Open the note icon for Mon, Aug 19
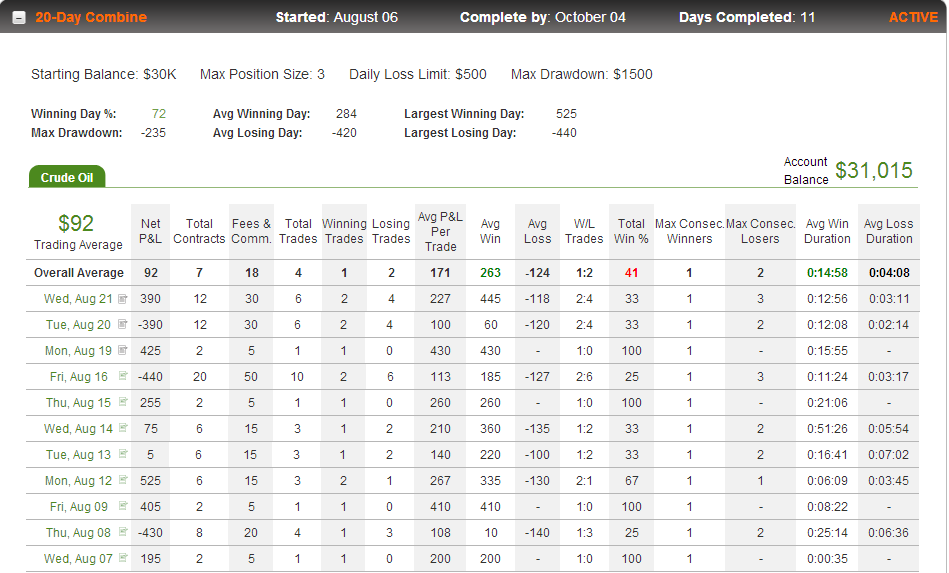 click(x=123, y=350)
